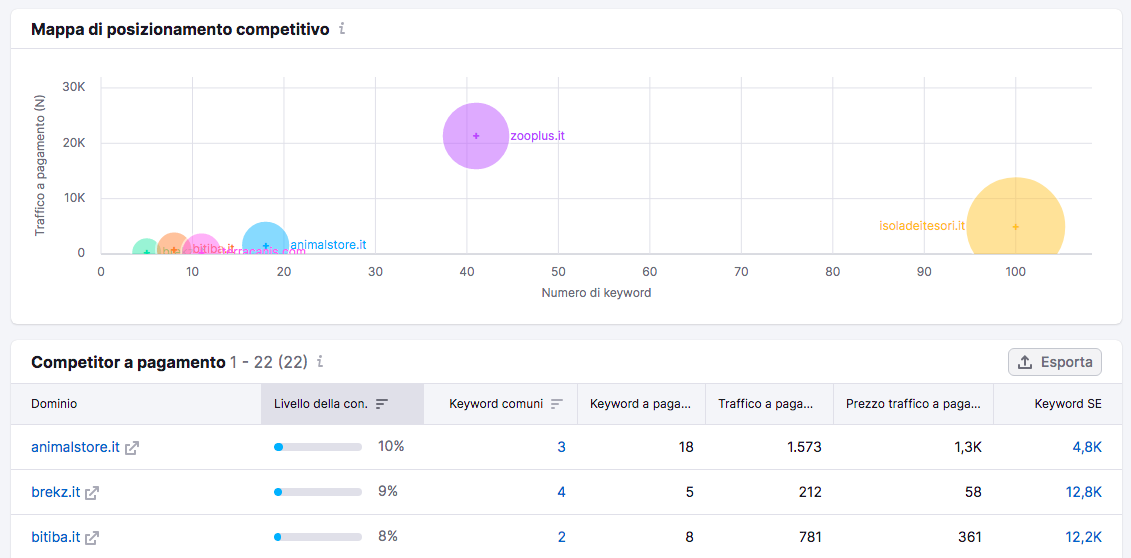Click common keywords value 3 for animalstore.it
The width and height of the screenshot is (1131, 558).
point(561,447)
